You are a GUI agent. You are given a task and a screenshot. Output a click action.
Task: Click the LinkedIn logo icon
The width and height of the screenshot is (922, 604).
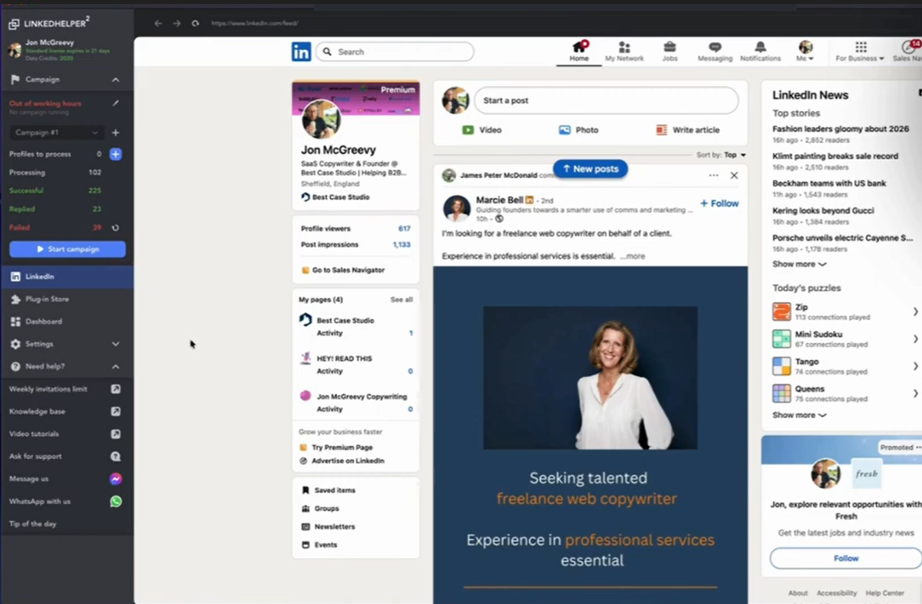(x=301, y=52)
